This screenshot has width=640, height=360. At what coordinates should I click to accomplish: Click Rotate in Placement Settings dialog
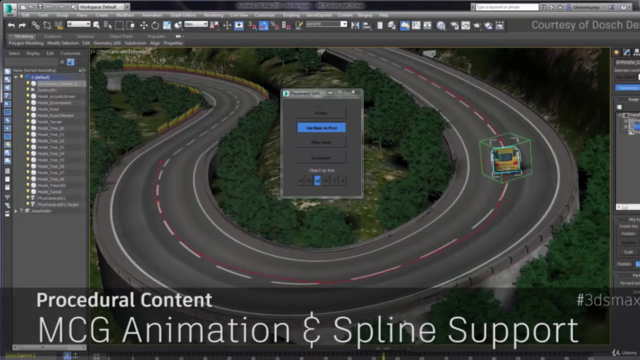click(x=321, y=113)
